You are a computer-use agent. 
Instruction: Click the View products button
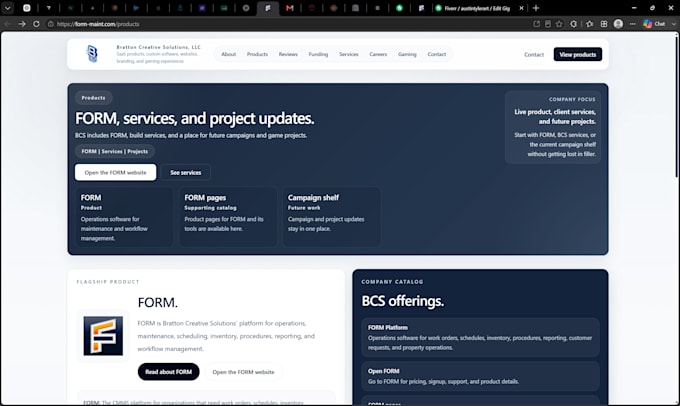pyautogui.click(x=578, y=54)
